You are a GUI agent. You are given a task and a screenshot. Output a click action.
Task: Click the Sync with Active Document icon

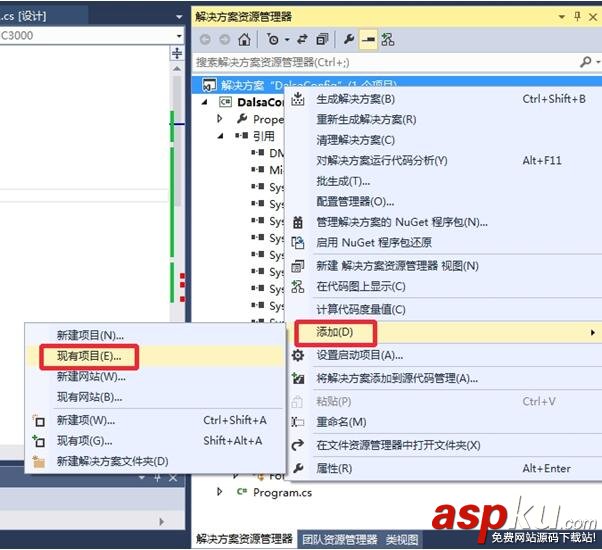pos(303,39)
